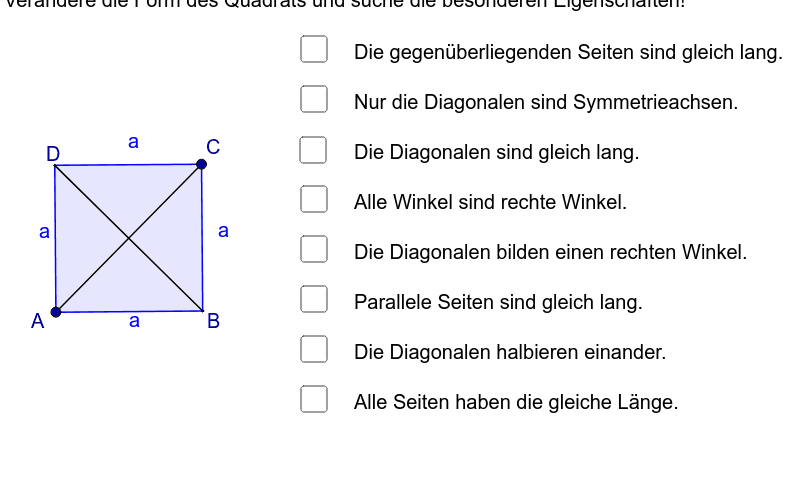
Task: Tick "Die Diagonalen halbieren einander" checkbox
Action: tap(315, 349)
